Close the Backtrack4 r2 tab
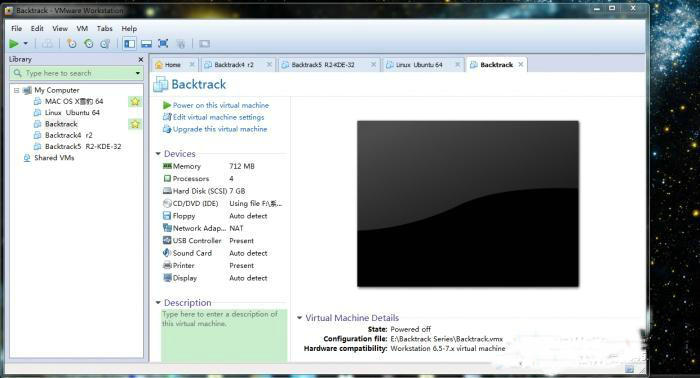This screenshot has width=700, height=378. pyautogui.click(x=269, y=65)
